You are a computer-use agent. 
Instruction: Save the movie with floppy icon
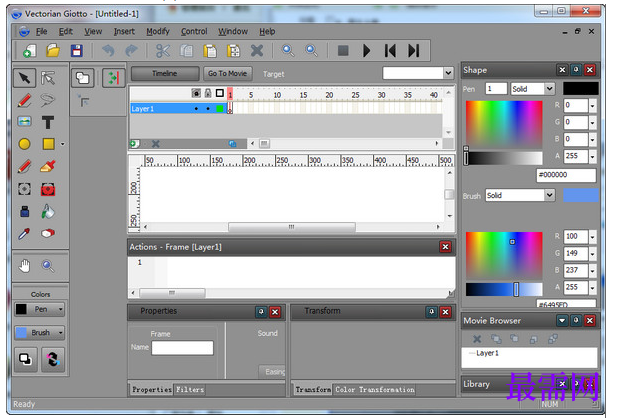(x=76, y=51)
